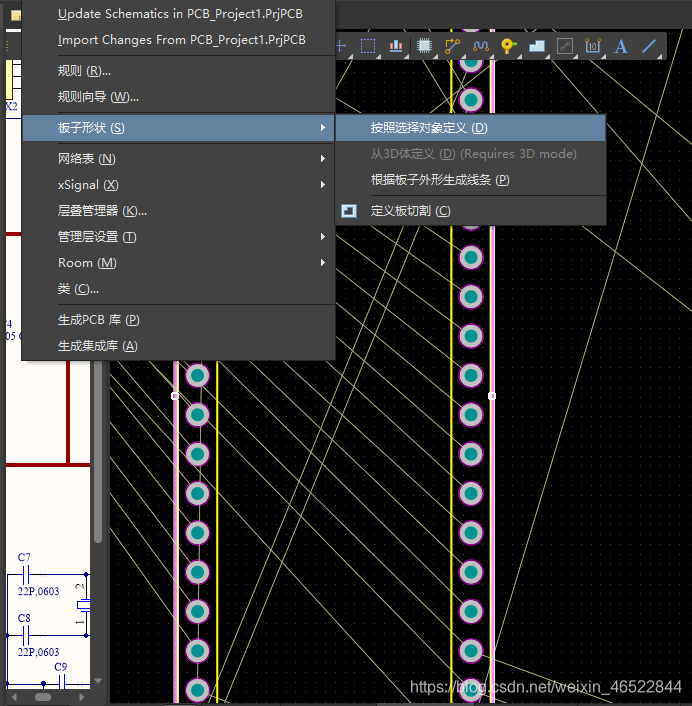Click the C8 capacitor designator
This screenshot has width=692, height=706.
tap(24, 618)
